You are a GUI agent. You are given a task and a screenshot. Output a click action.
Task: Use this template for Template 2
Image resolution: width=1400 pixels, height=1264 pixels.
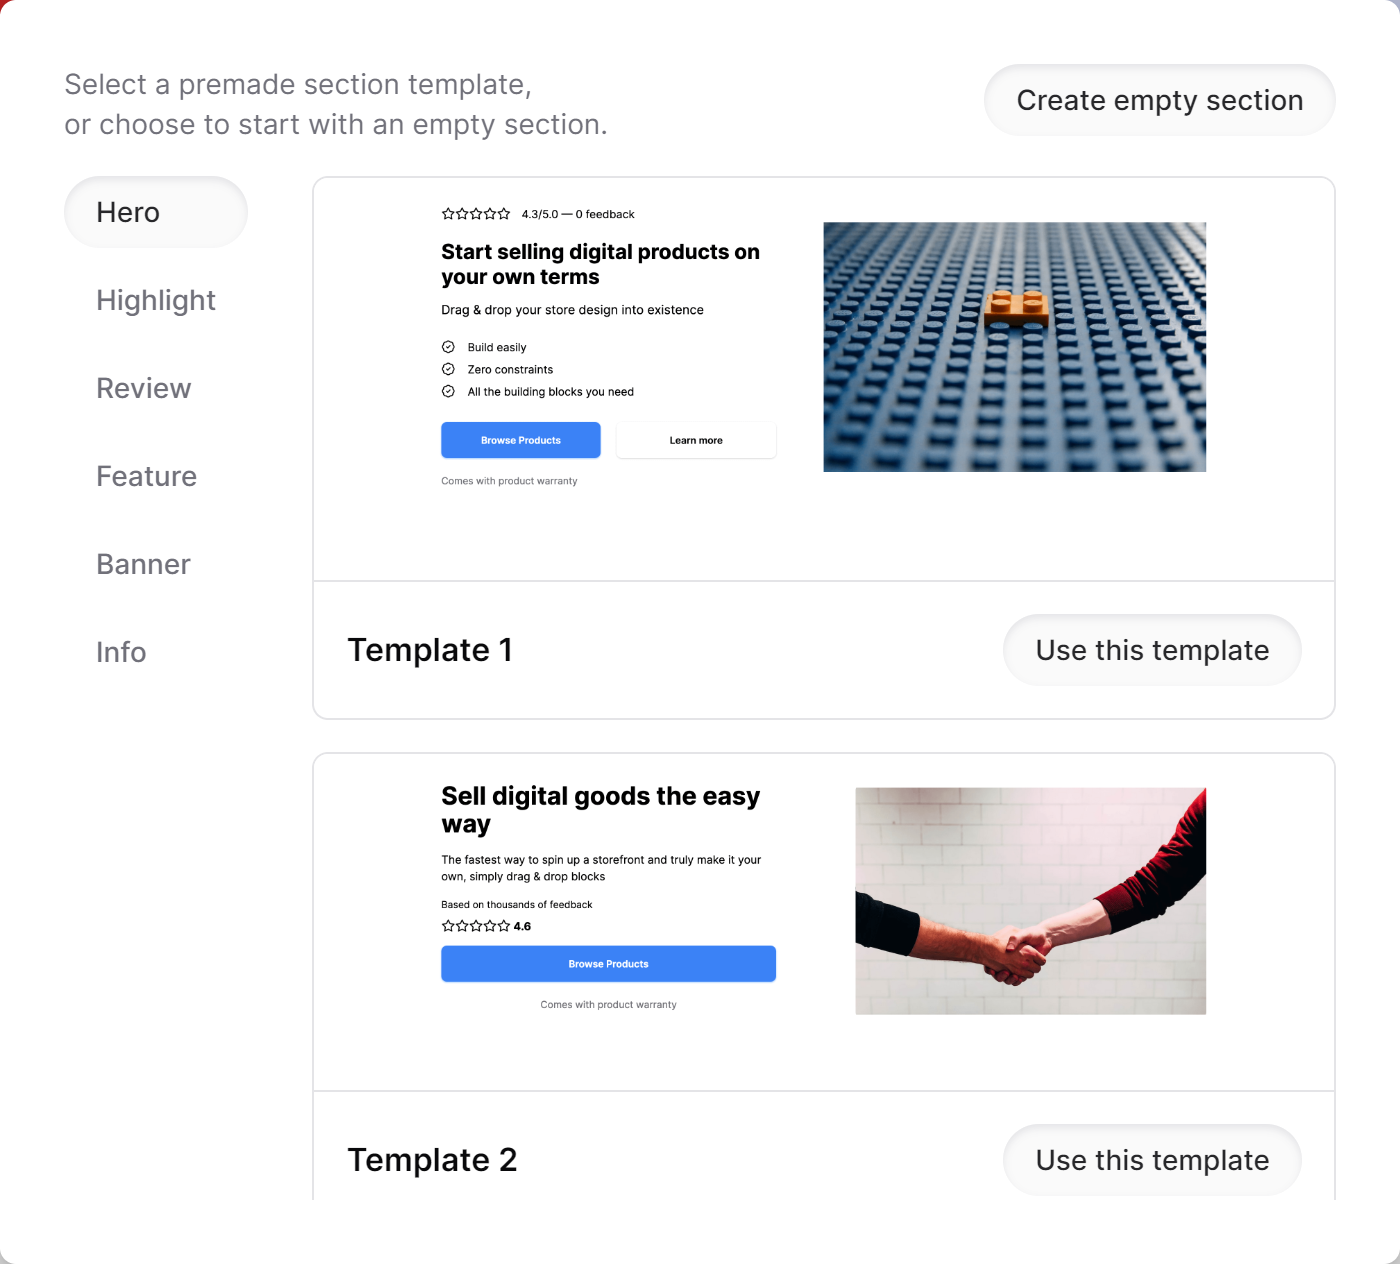(x=1152, y=1160)
